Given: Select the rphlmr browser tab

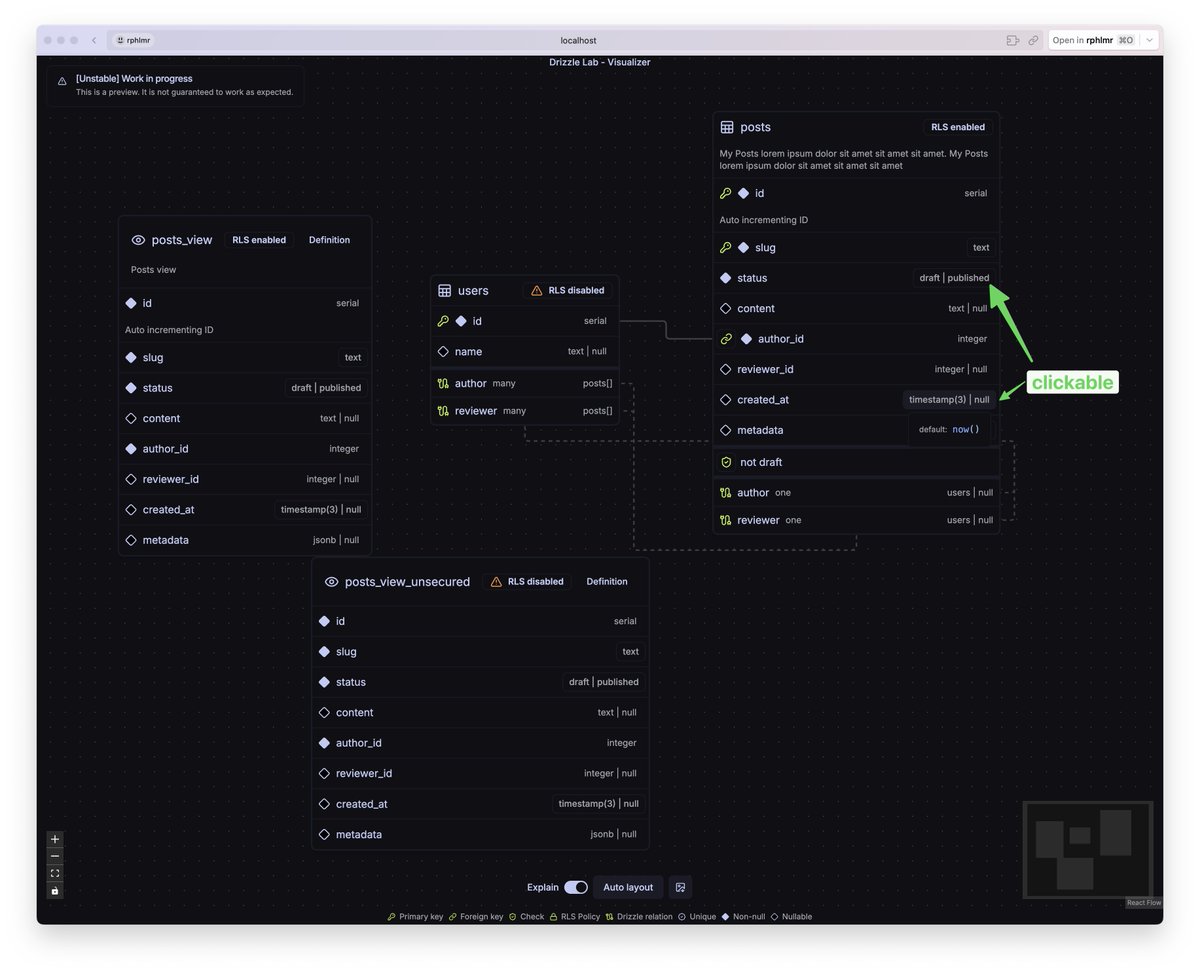Looking at the screenshot, I should pyautogui.click(x=133, y=40).
